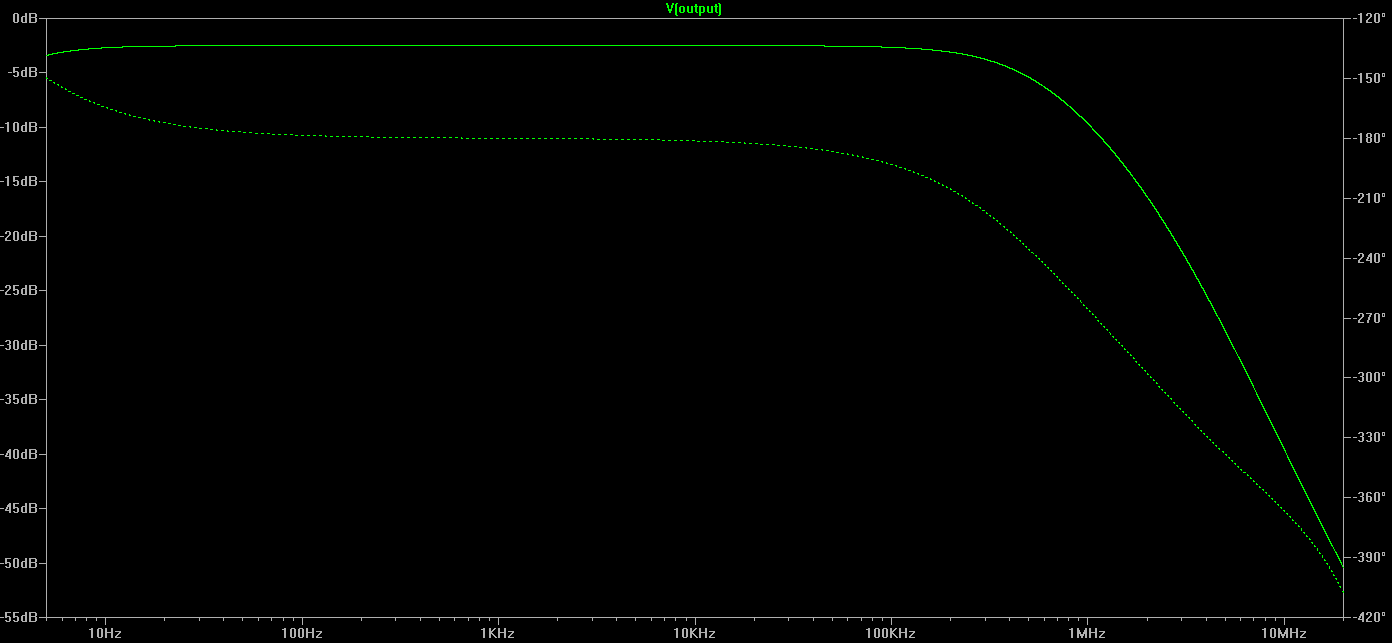Click the -120° phase axis label
Screen dimensions: 1392x643
coord(1368,18)
